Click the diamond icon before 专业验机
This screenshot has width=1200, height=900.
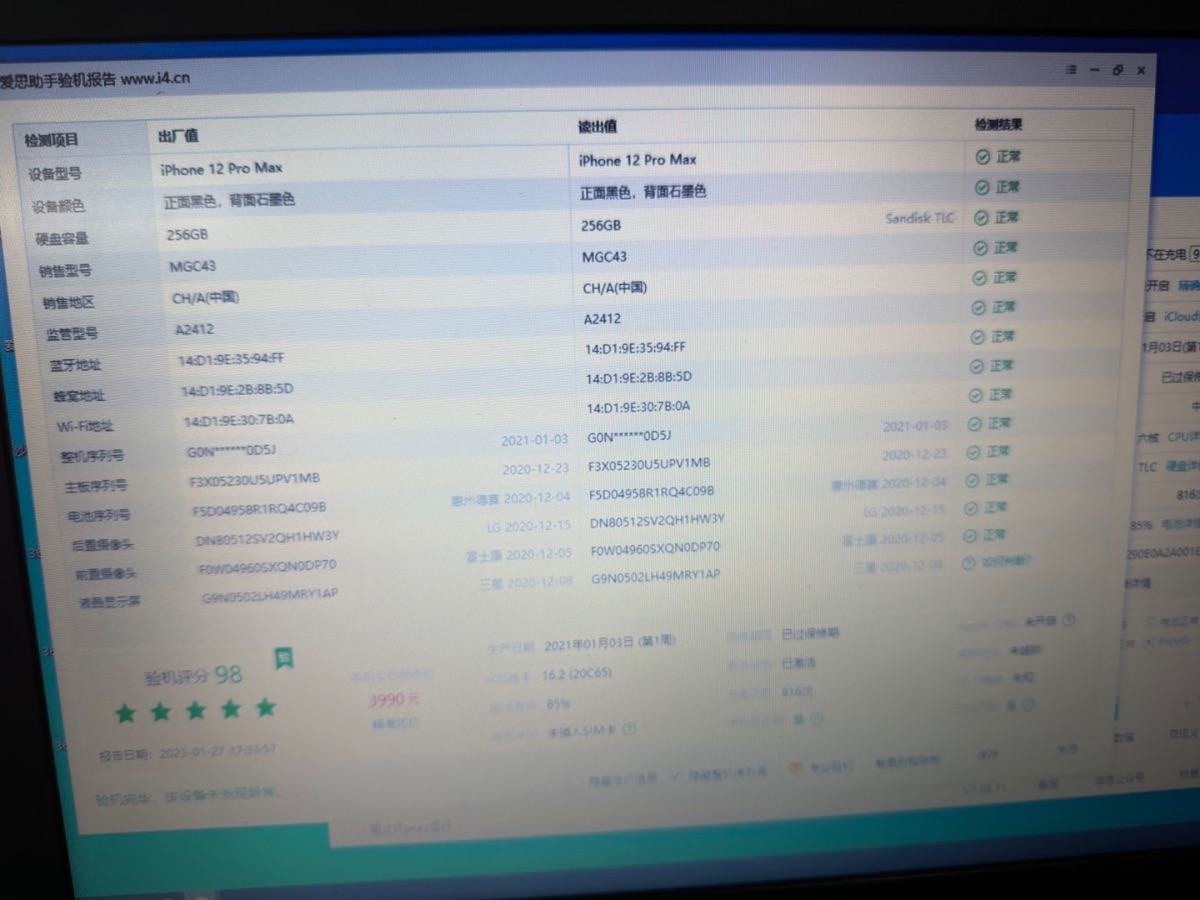pos(796,768)
